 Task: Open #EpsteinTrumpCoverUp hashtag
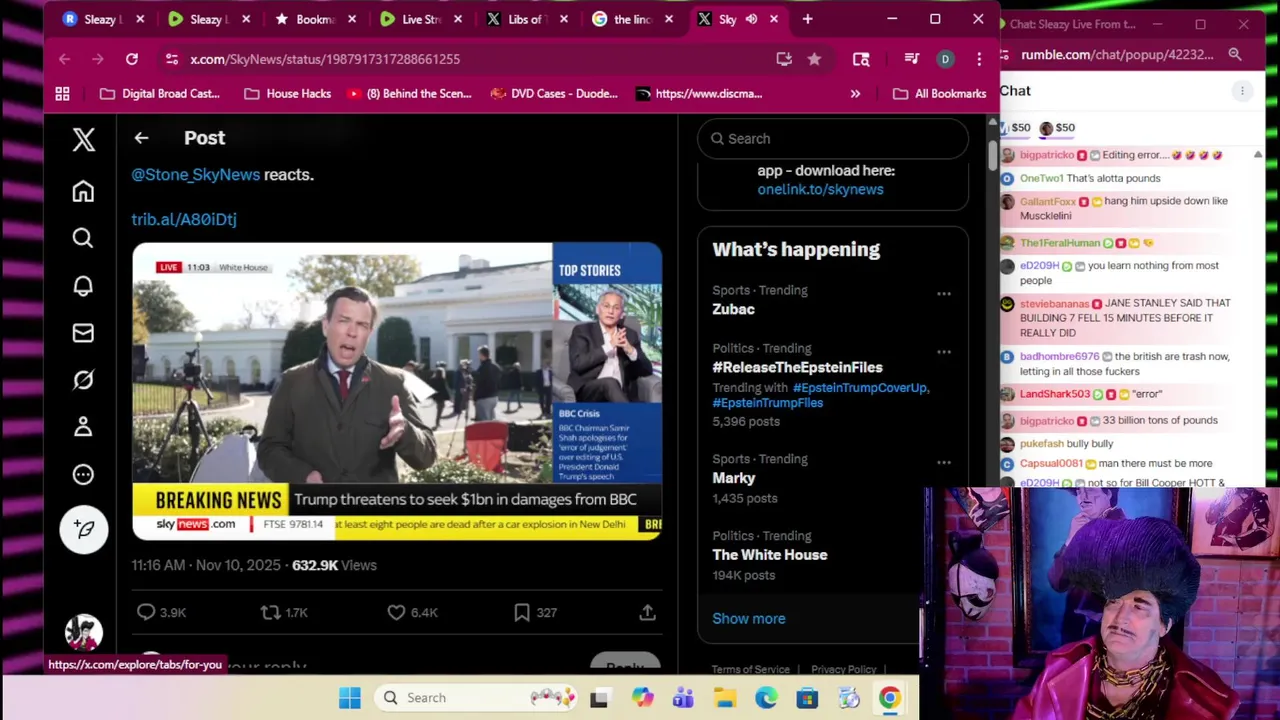(x=860, y=387)
